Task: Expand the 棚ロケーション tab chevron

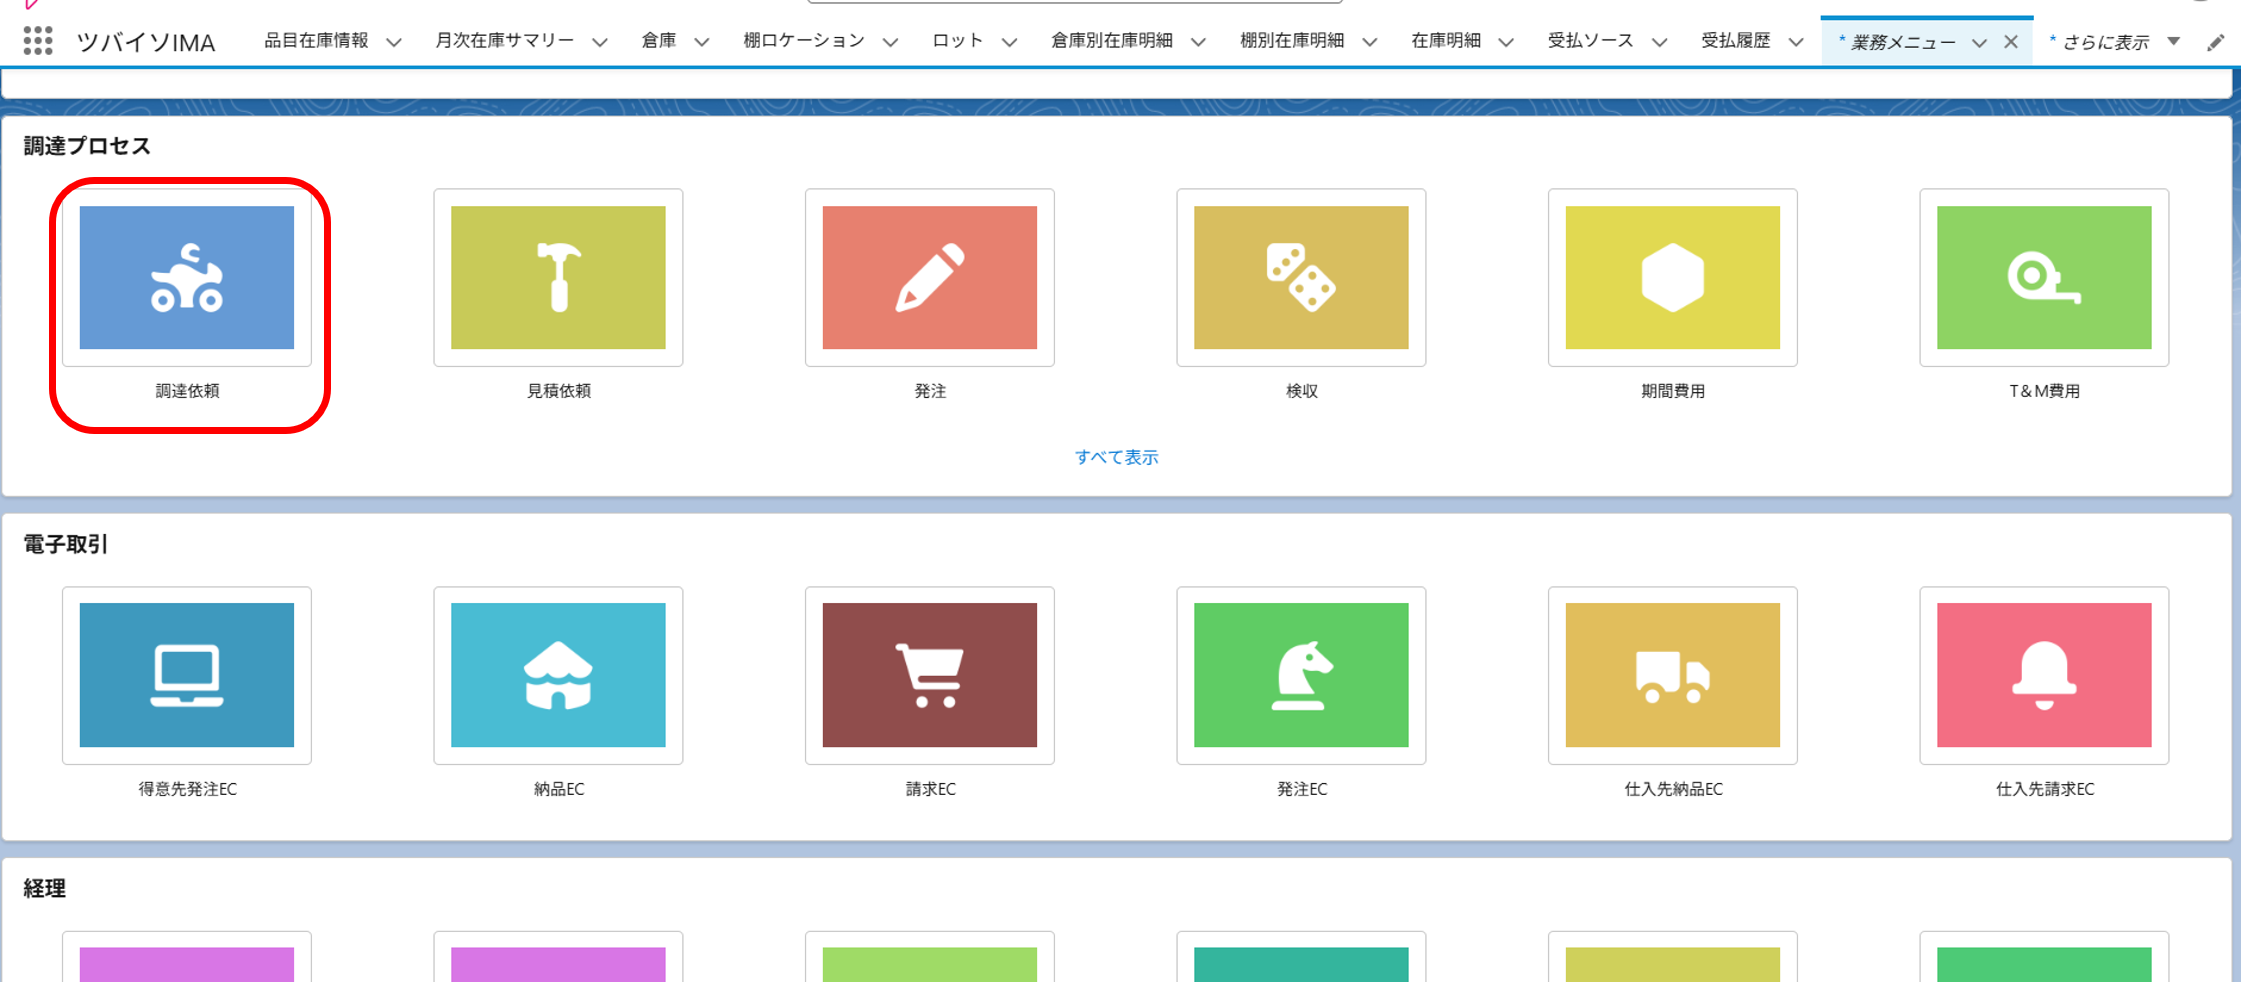Action: pyautogui.click(x=891, y=42)
